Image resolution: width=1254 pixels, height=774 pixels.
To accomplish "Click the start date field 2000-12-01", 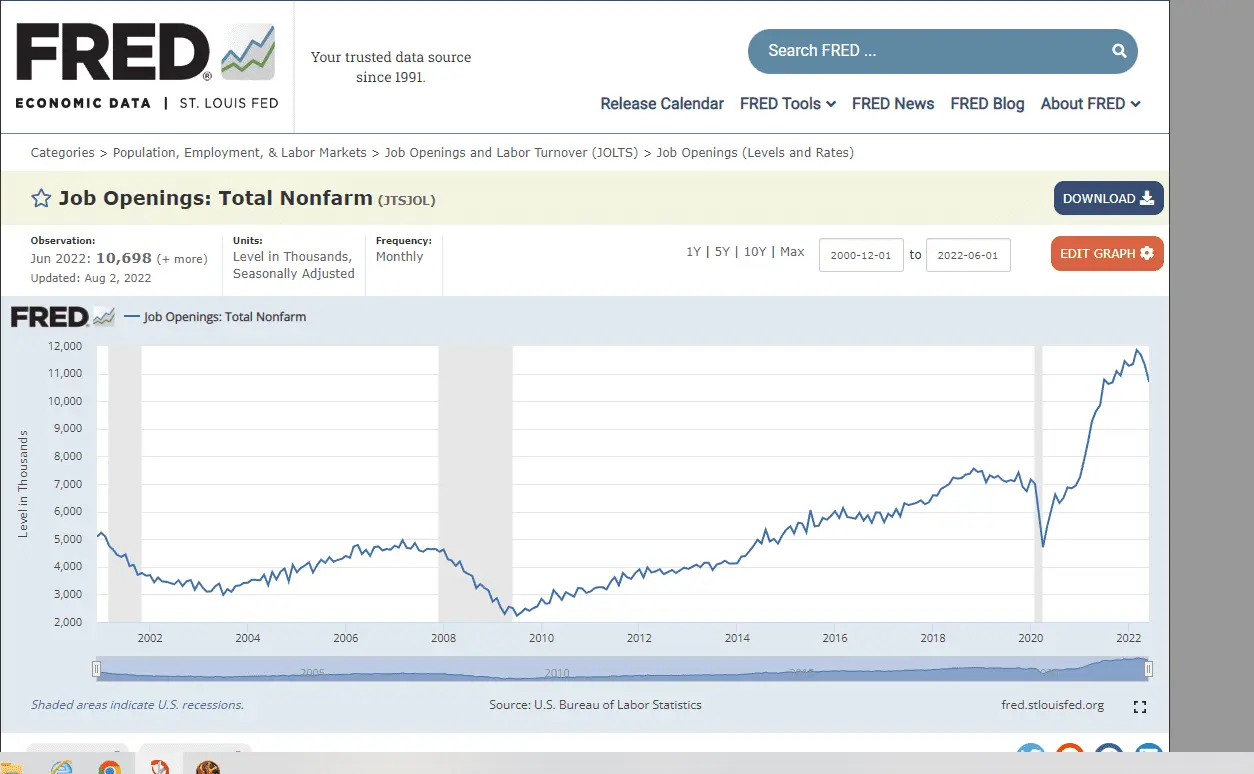I will click(x=861, y=255).
